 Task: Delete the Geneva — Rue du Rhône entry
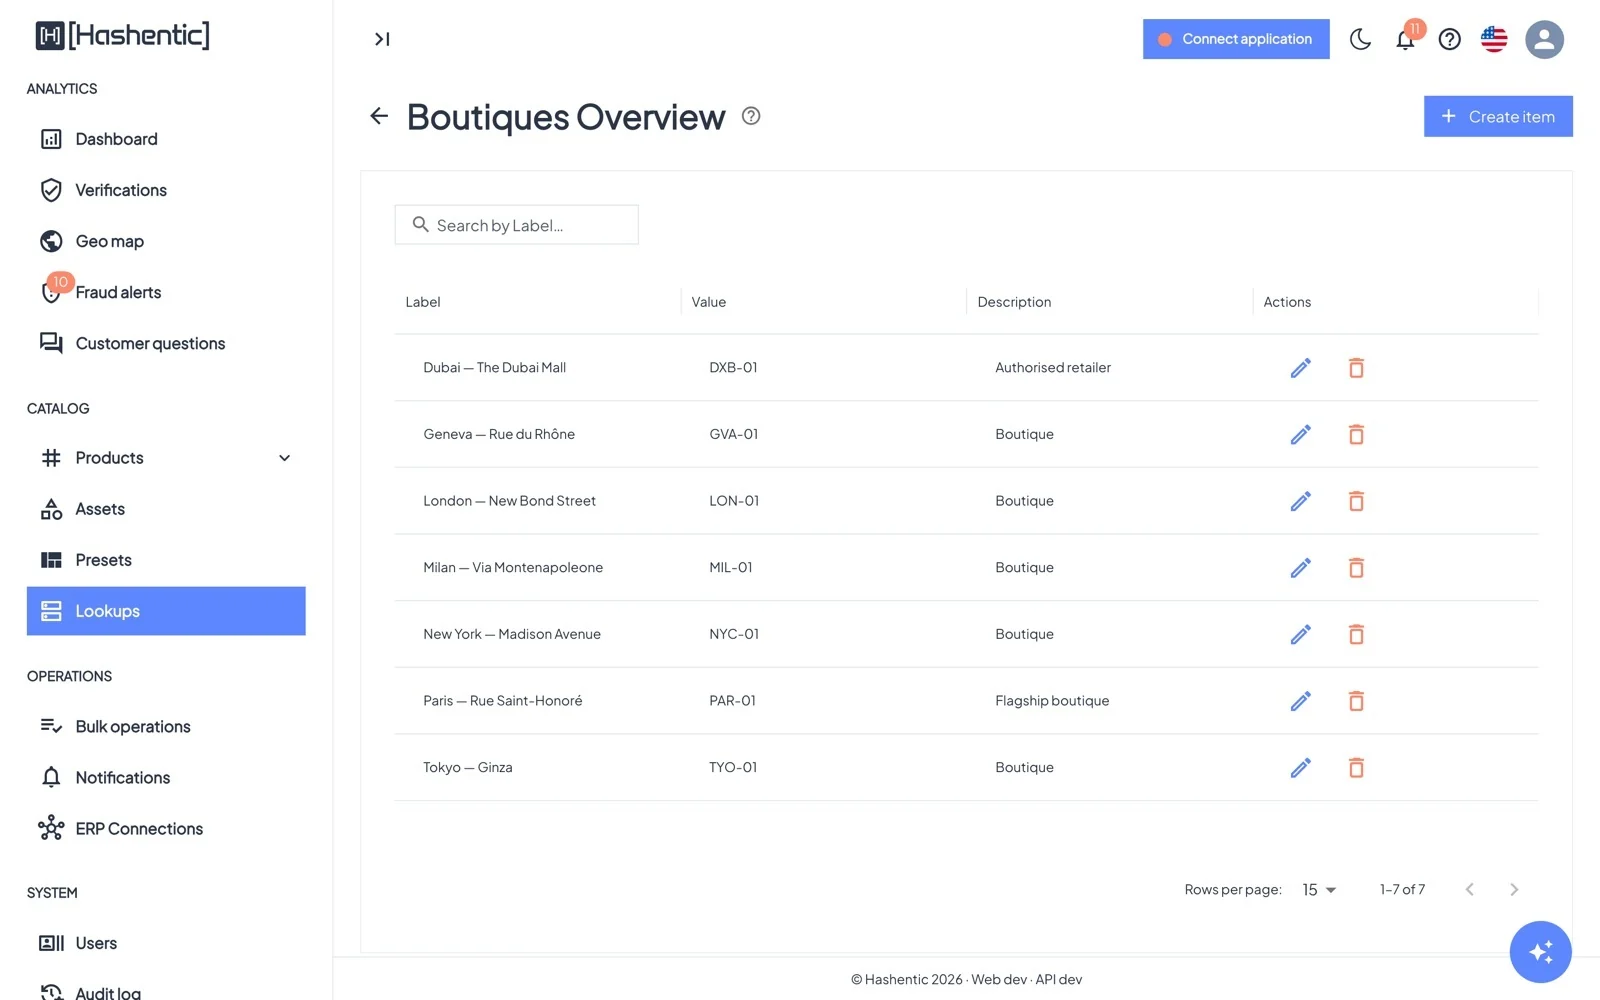(1356, 434)
